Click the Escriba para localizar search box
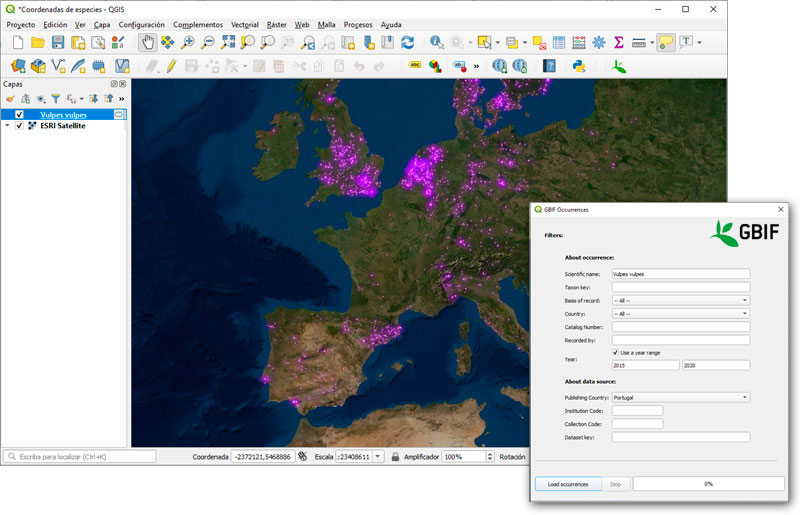 (x=80, y=457)
